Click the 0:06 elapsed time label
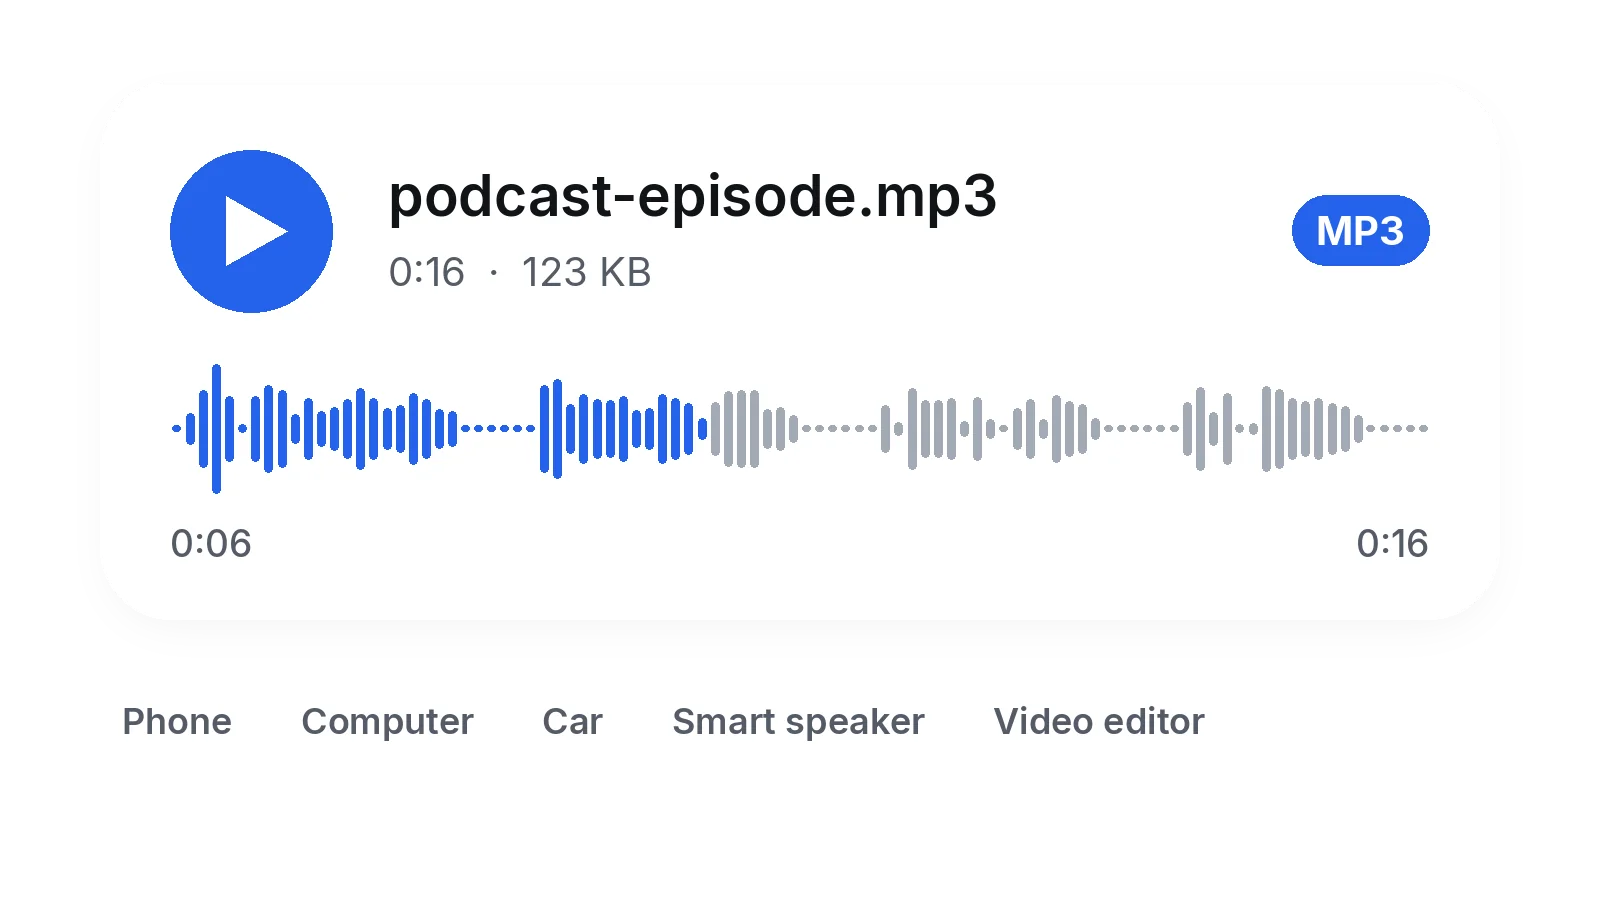Image resolution: width=1600 pixels, height=900 pixels. (211, 543)
